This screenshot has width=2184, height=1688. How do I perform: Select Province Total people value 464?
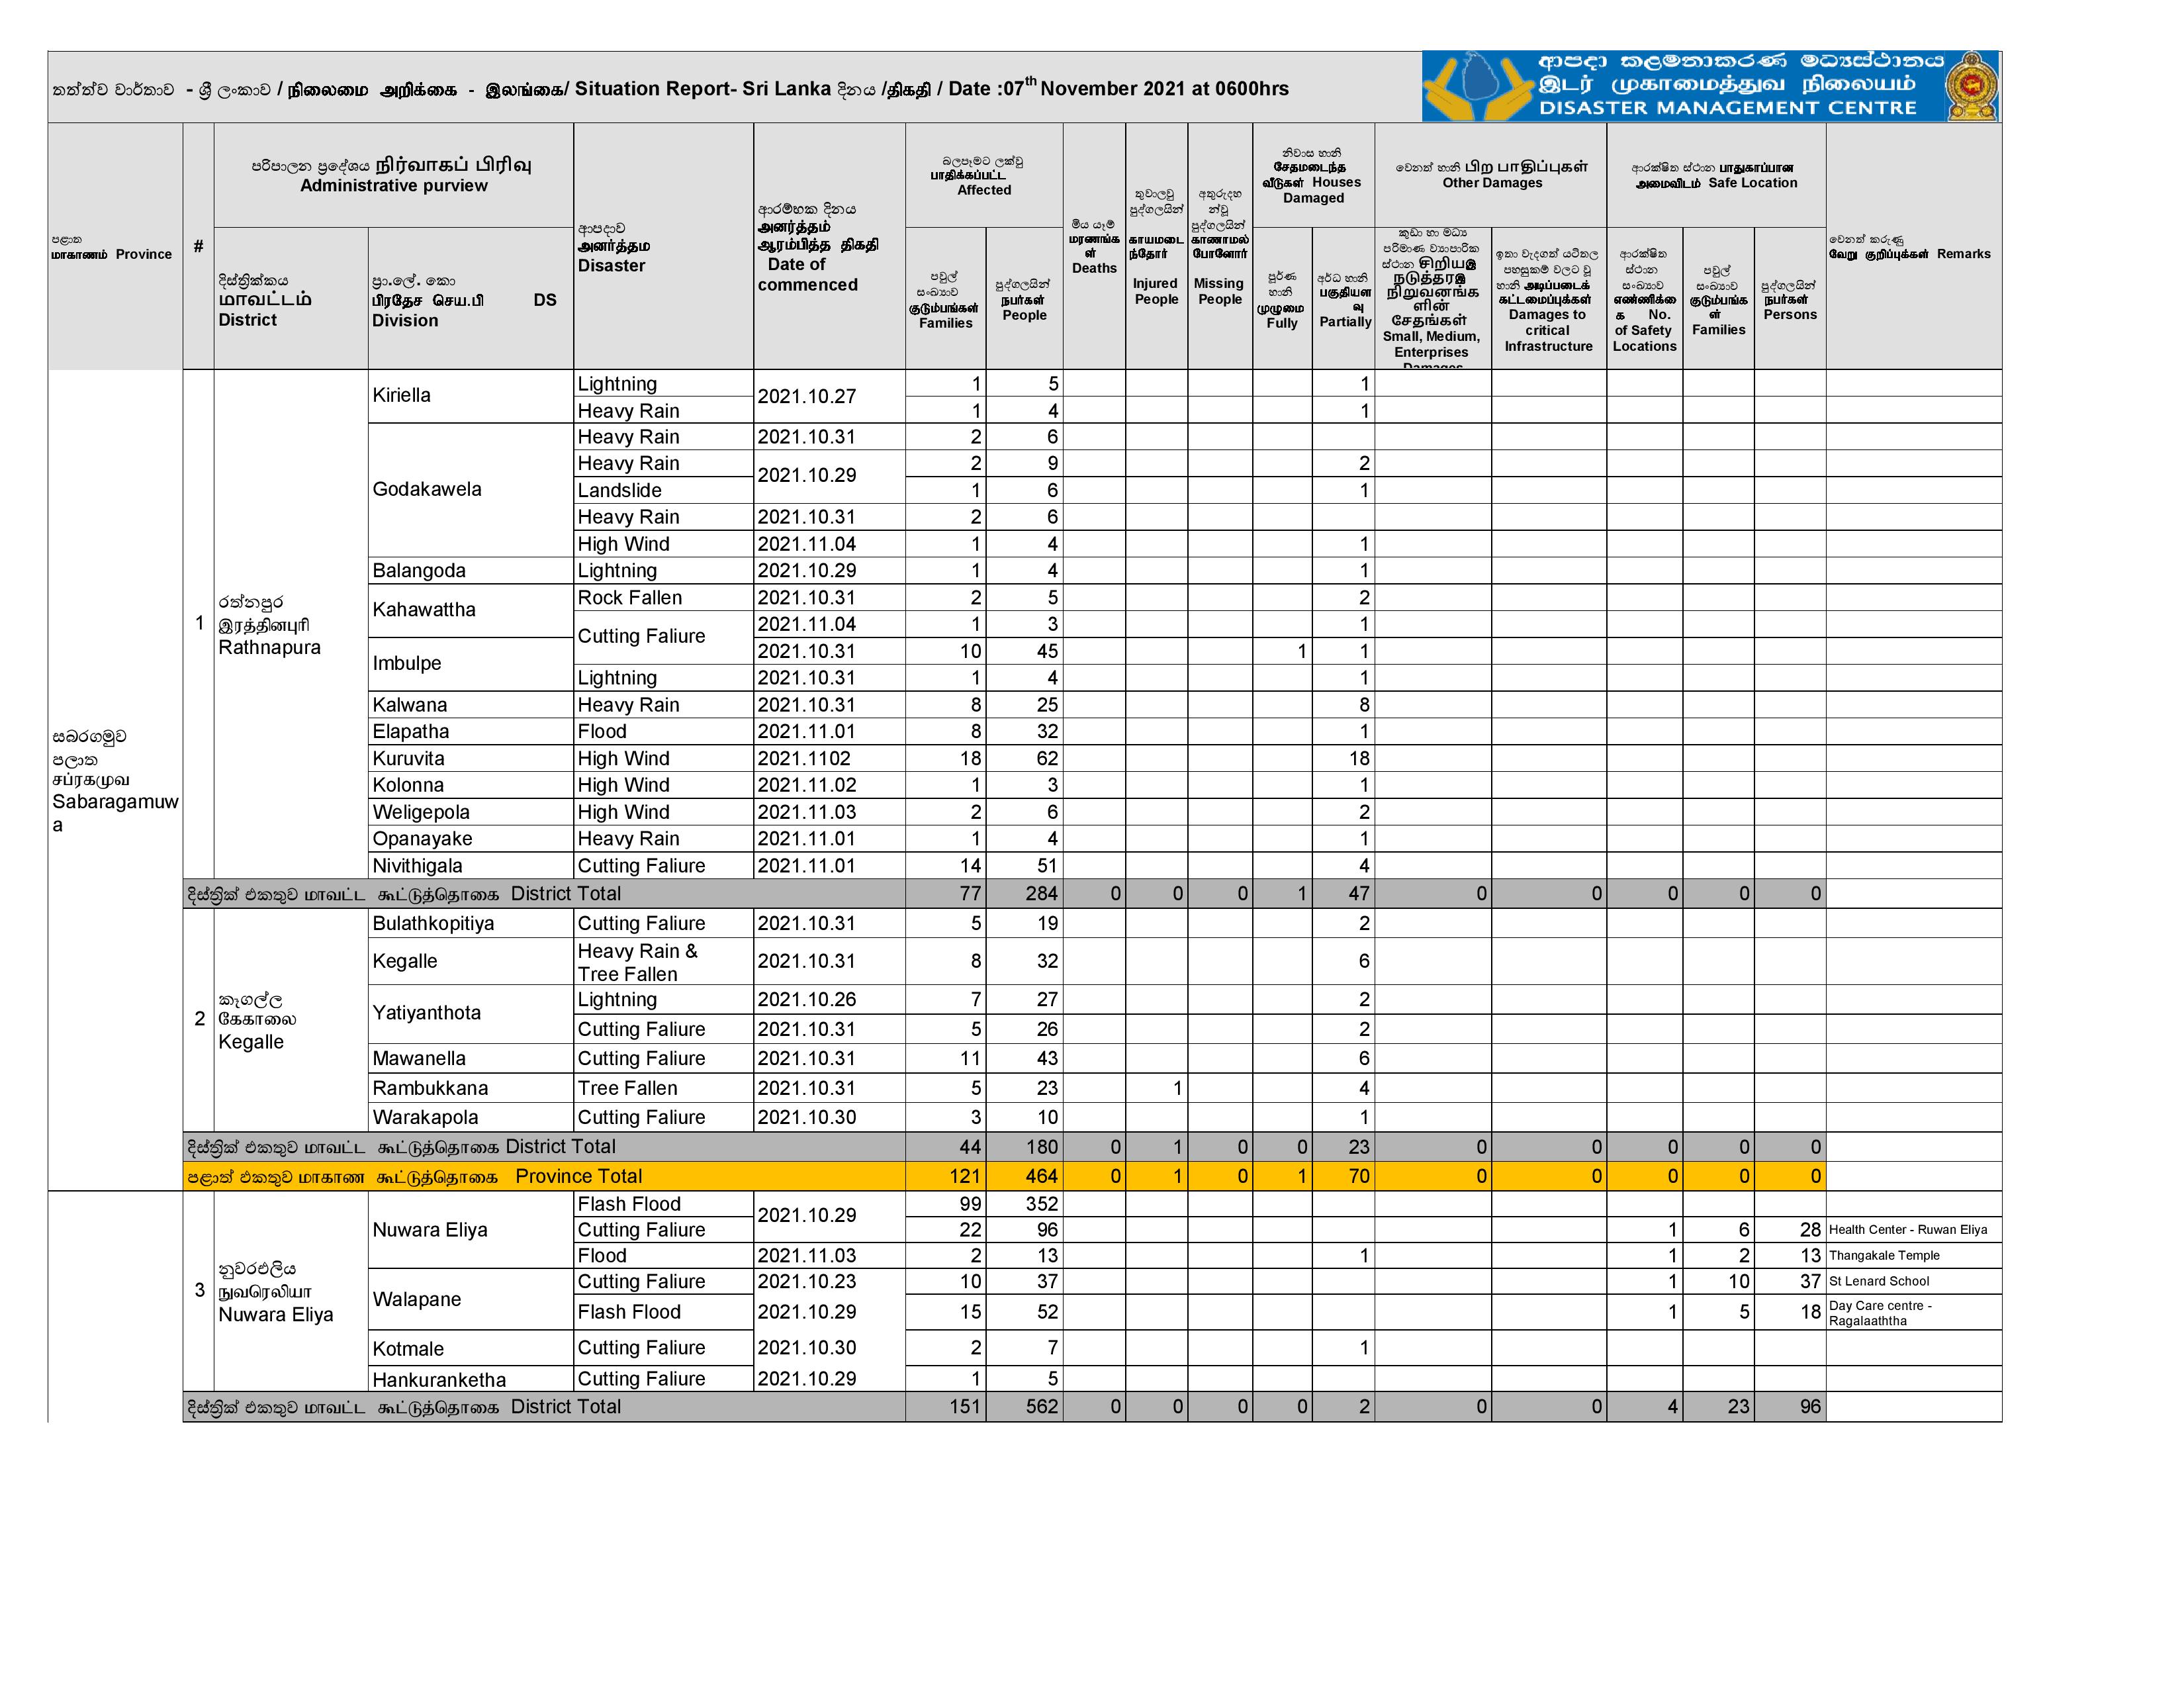pos(1024,1176)
